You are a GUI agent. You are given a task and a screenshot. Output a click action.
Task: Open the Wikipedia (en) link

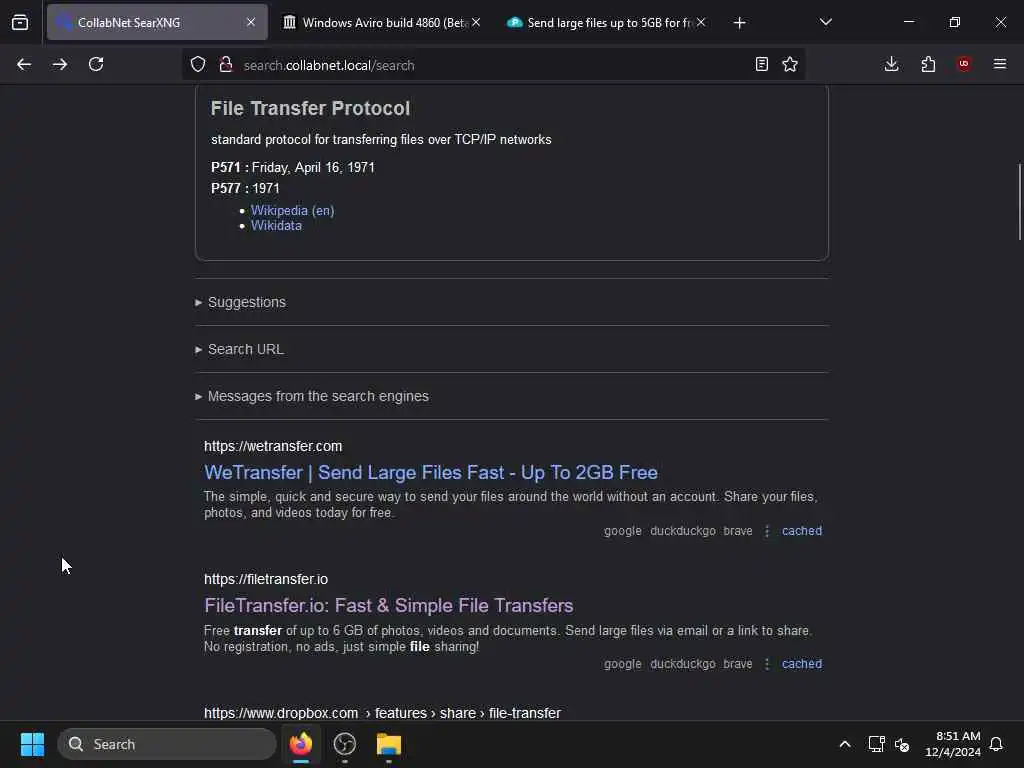point(293,210)
